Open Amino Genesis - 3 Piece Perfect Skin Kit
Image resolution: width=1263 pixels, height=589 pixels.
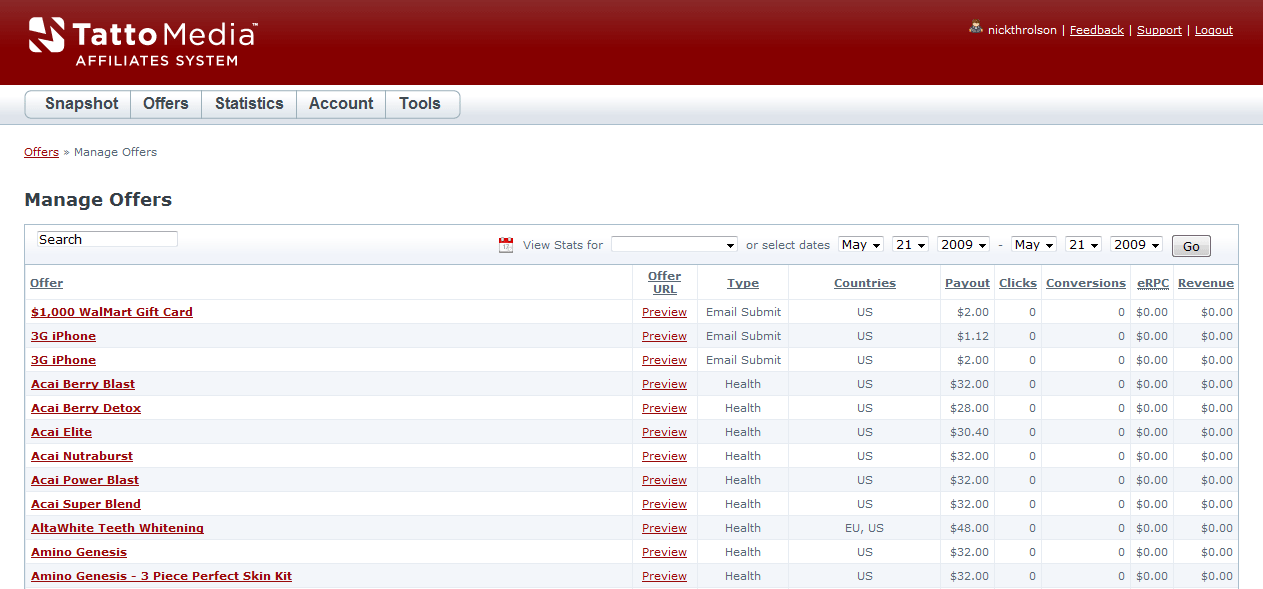161,576
